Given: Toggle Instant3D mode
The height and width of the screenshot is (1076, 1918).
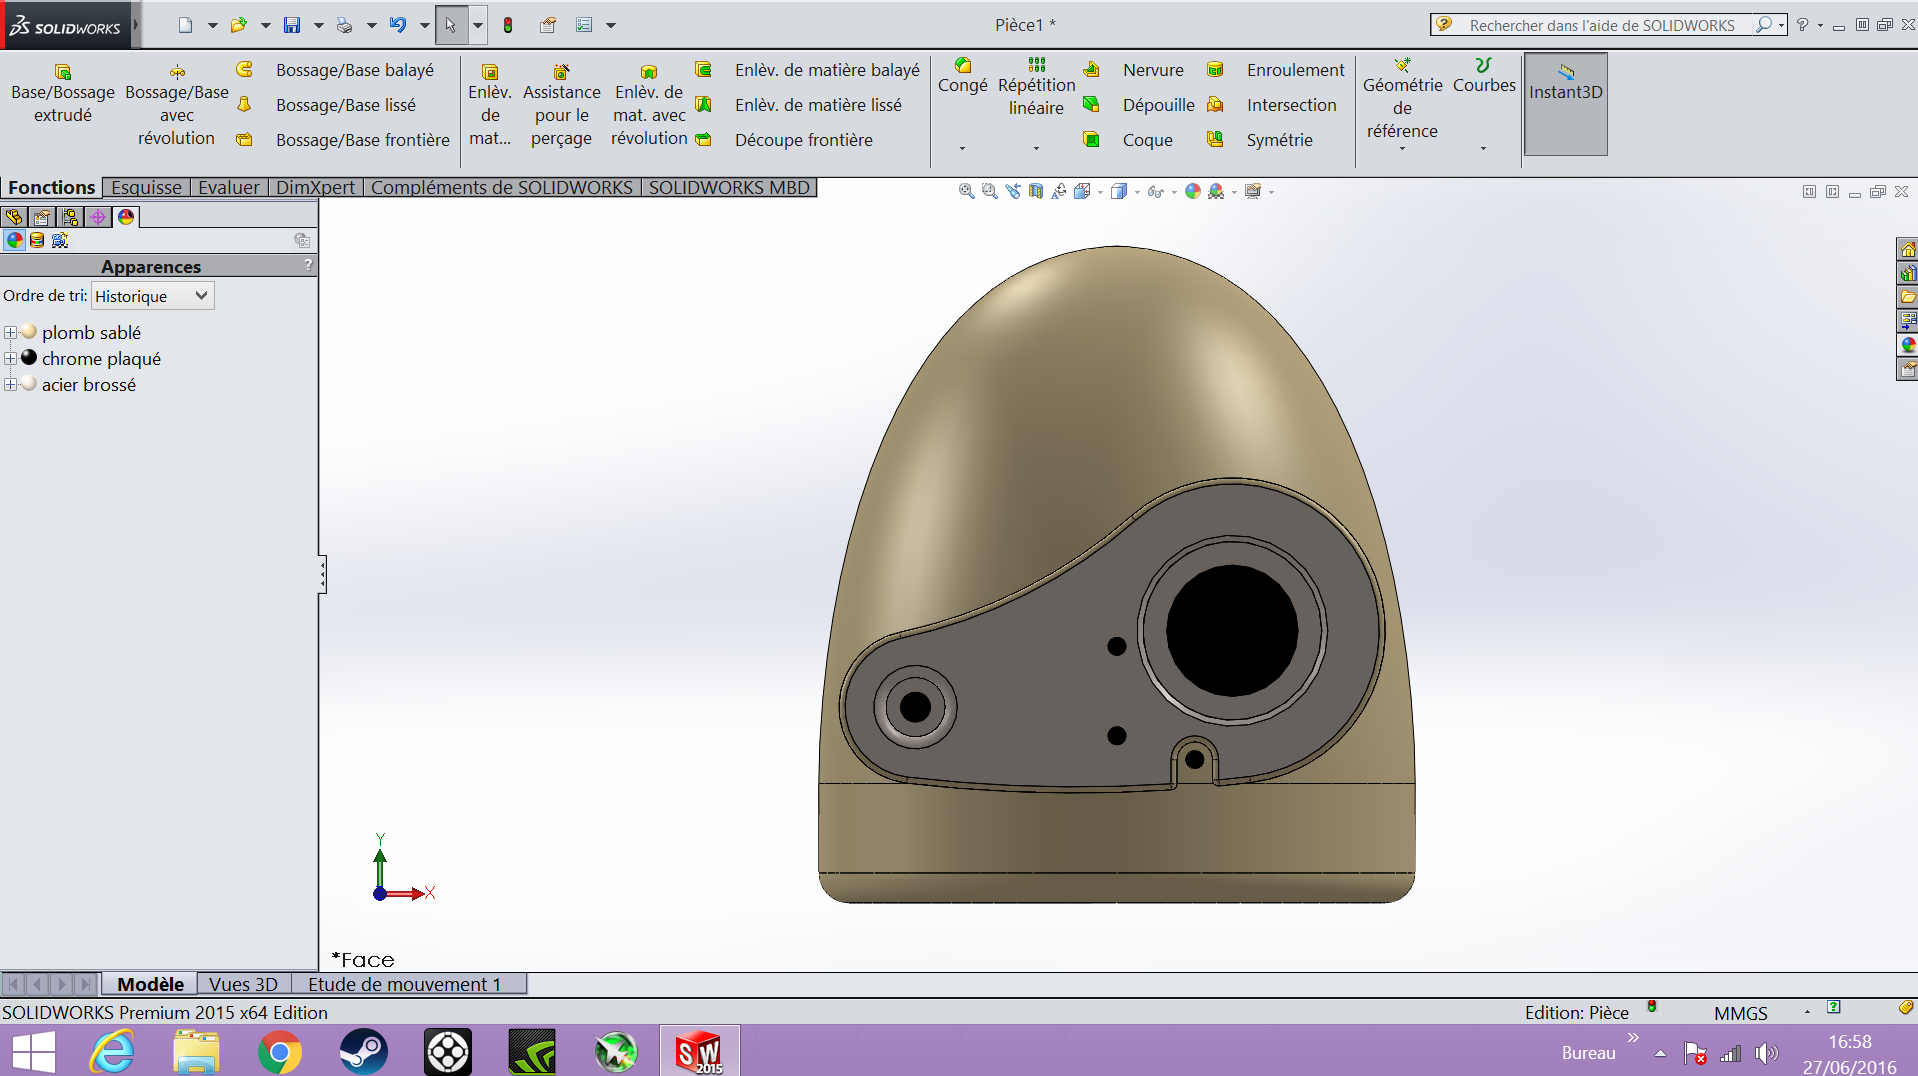Looking at the screenshot, I should [x=1565, y=104].
